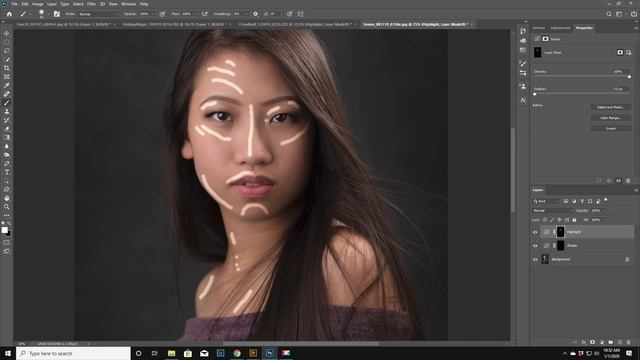Select the Eyedropper tool

tap(7, 85)
